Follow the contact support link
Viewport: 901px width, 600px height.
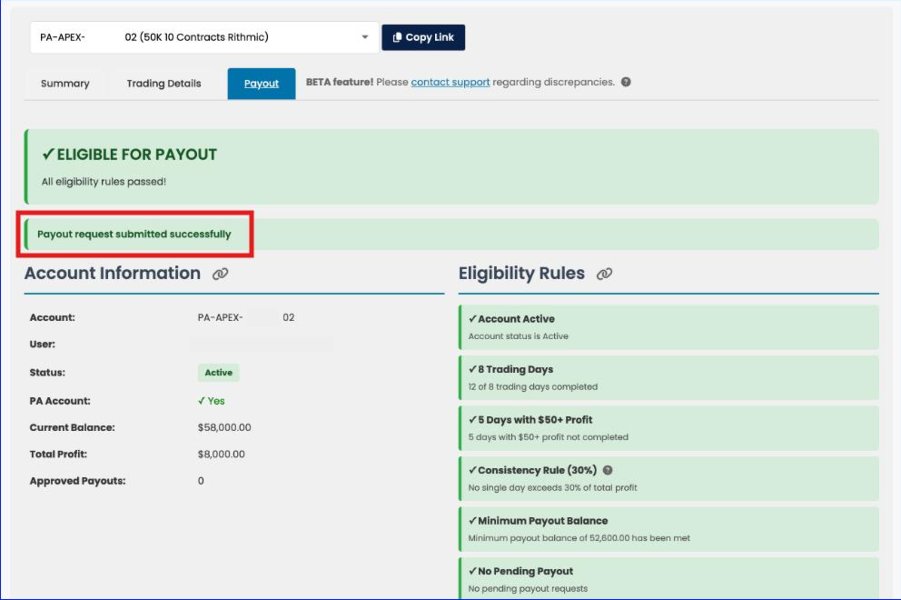[450, 82]
